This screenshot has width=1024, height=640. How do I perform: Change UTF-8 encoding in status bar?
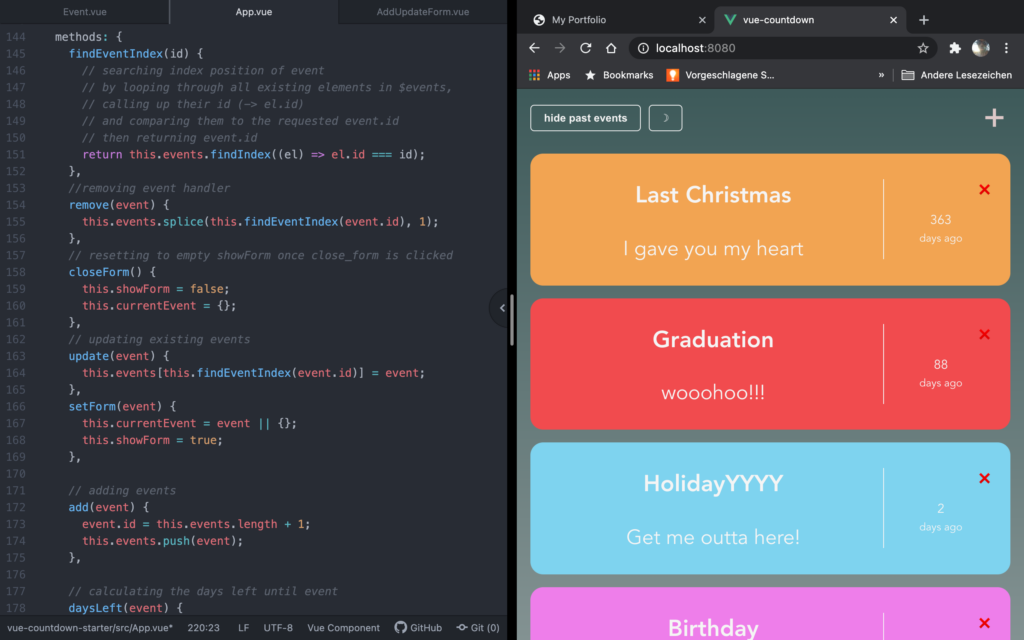(x=278, y=628)
